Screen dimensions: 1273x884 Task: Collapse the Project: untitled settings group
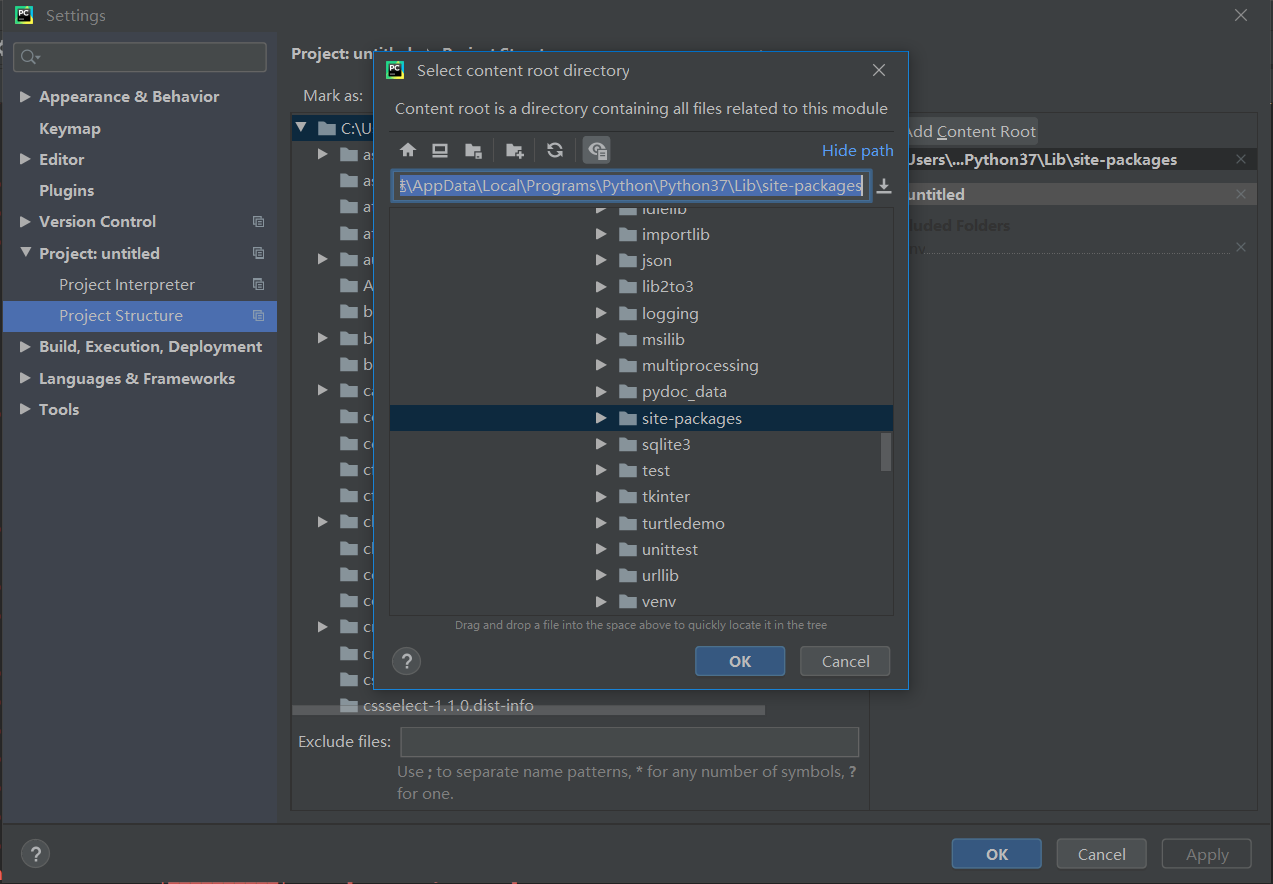[x=25, y=253]
